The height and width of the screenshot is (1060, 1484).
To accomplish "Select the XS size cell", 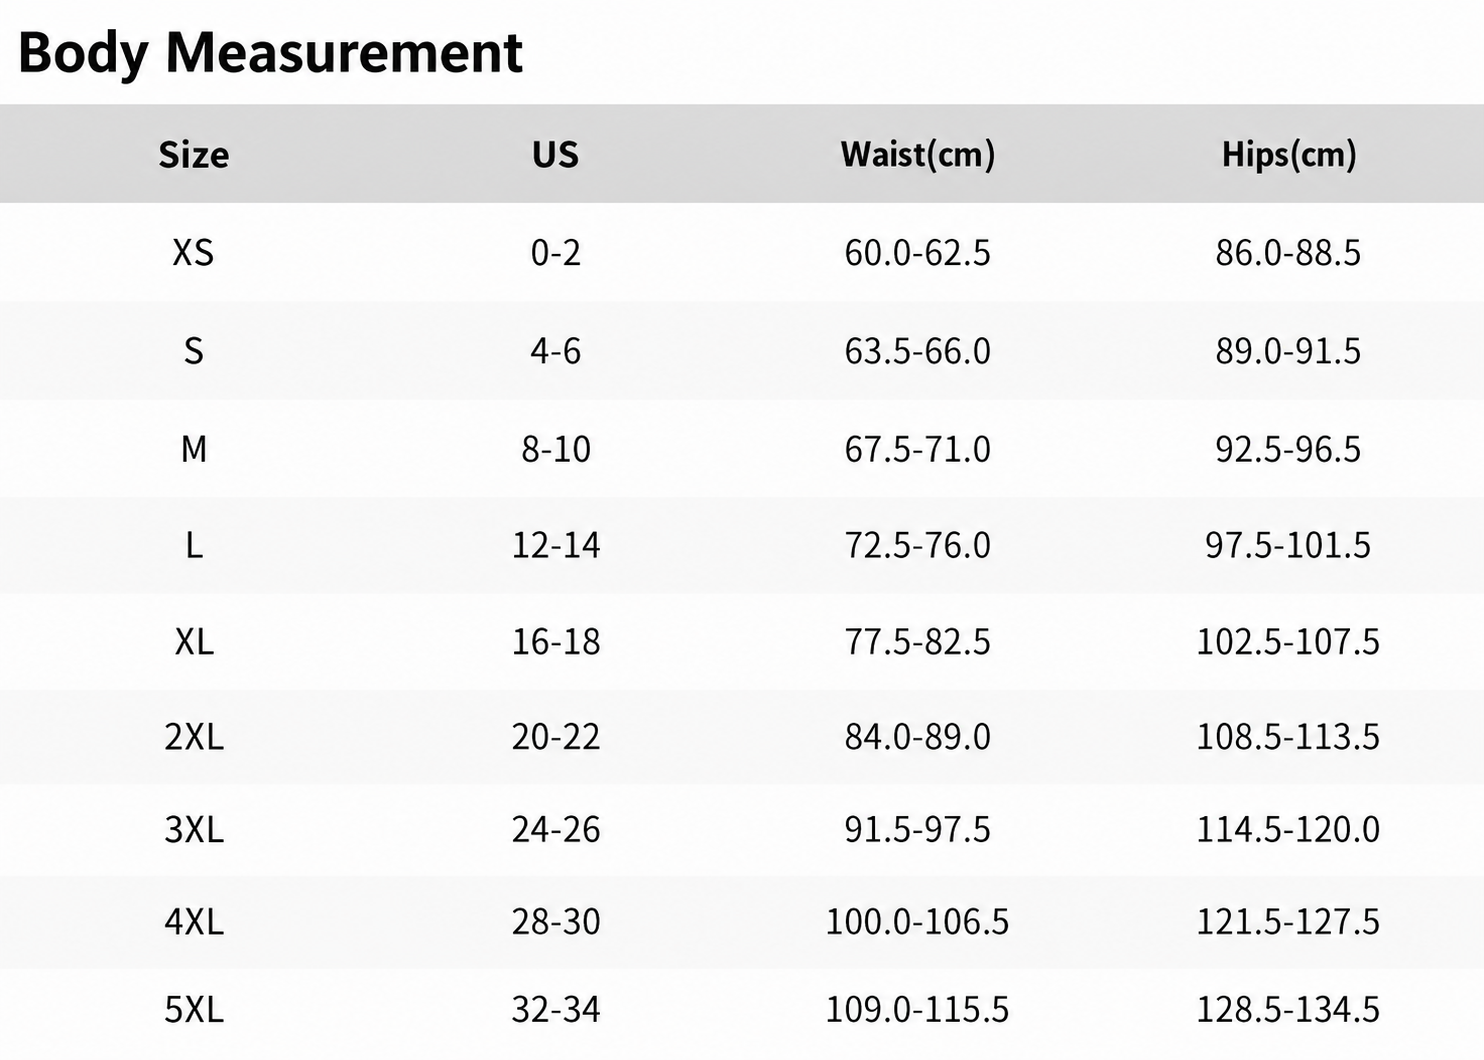I will 194,253.
